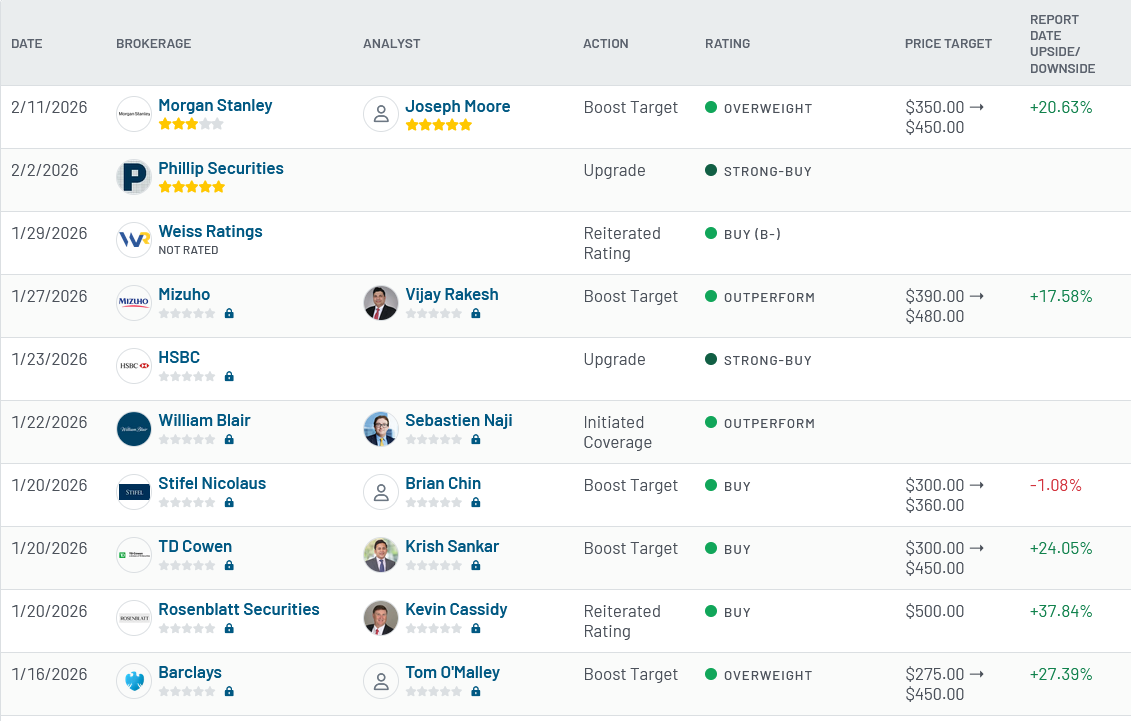Click the Phillip Securities logo icon
Screen dimensions: 1131x721
pyautogui.click(x=134, y=177)
